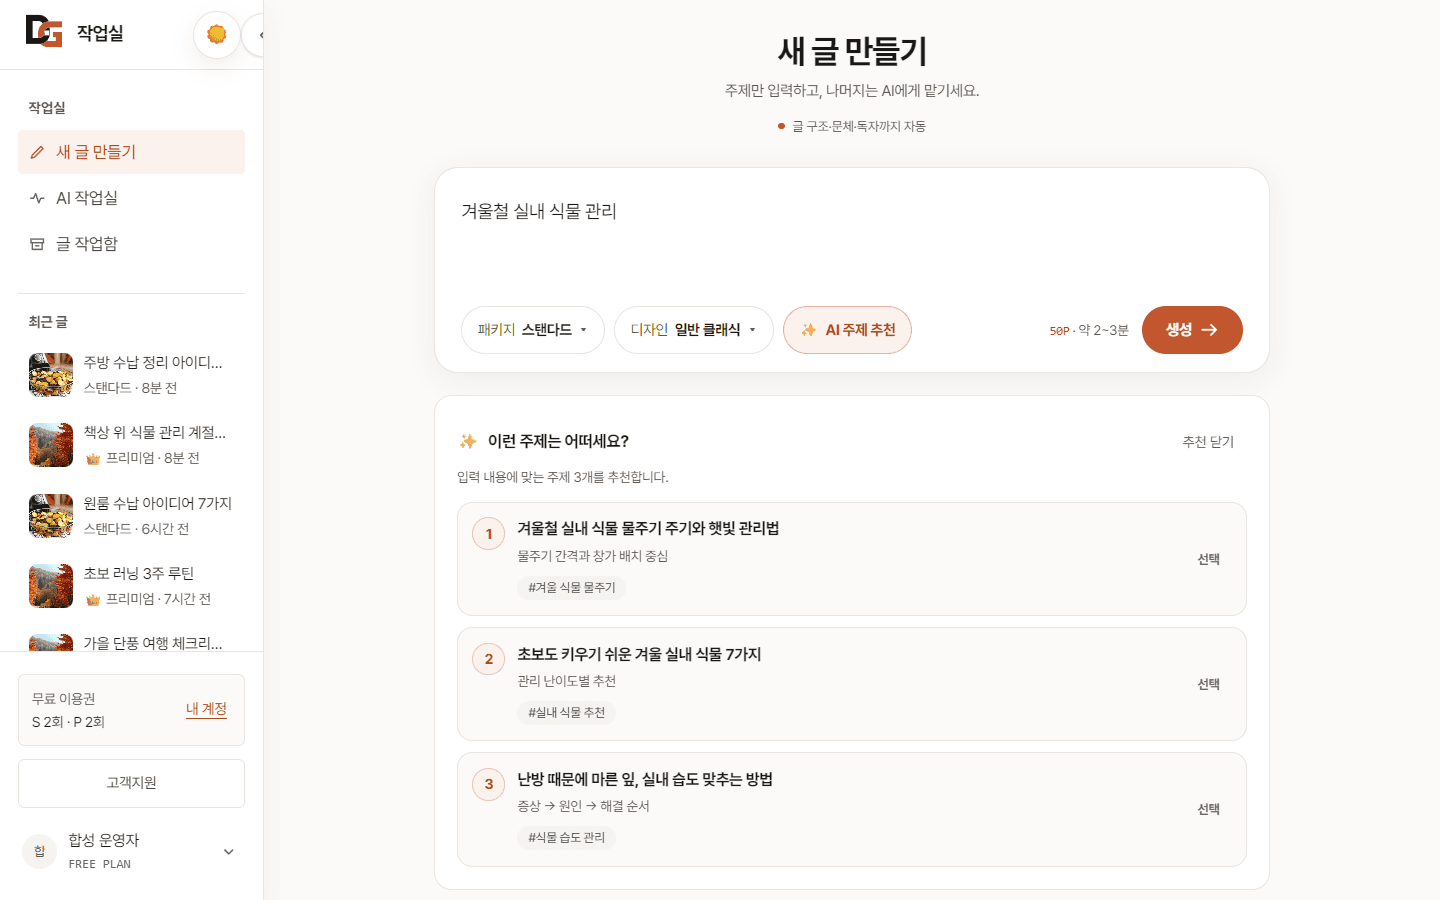The width and height of the screenshot is (1440, 900).
Task: Toggle the sun theme icon button
Action: pos(216,35)
